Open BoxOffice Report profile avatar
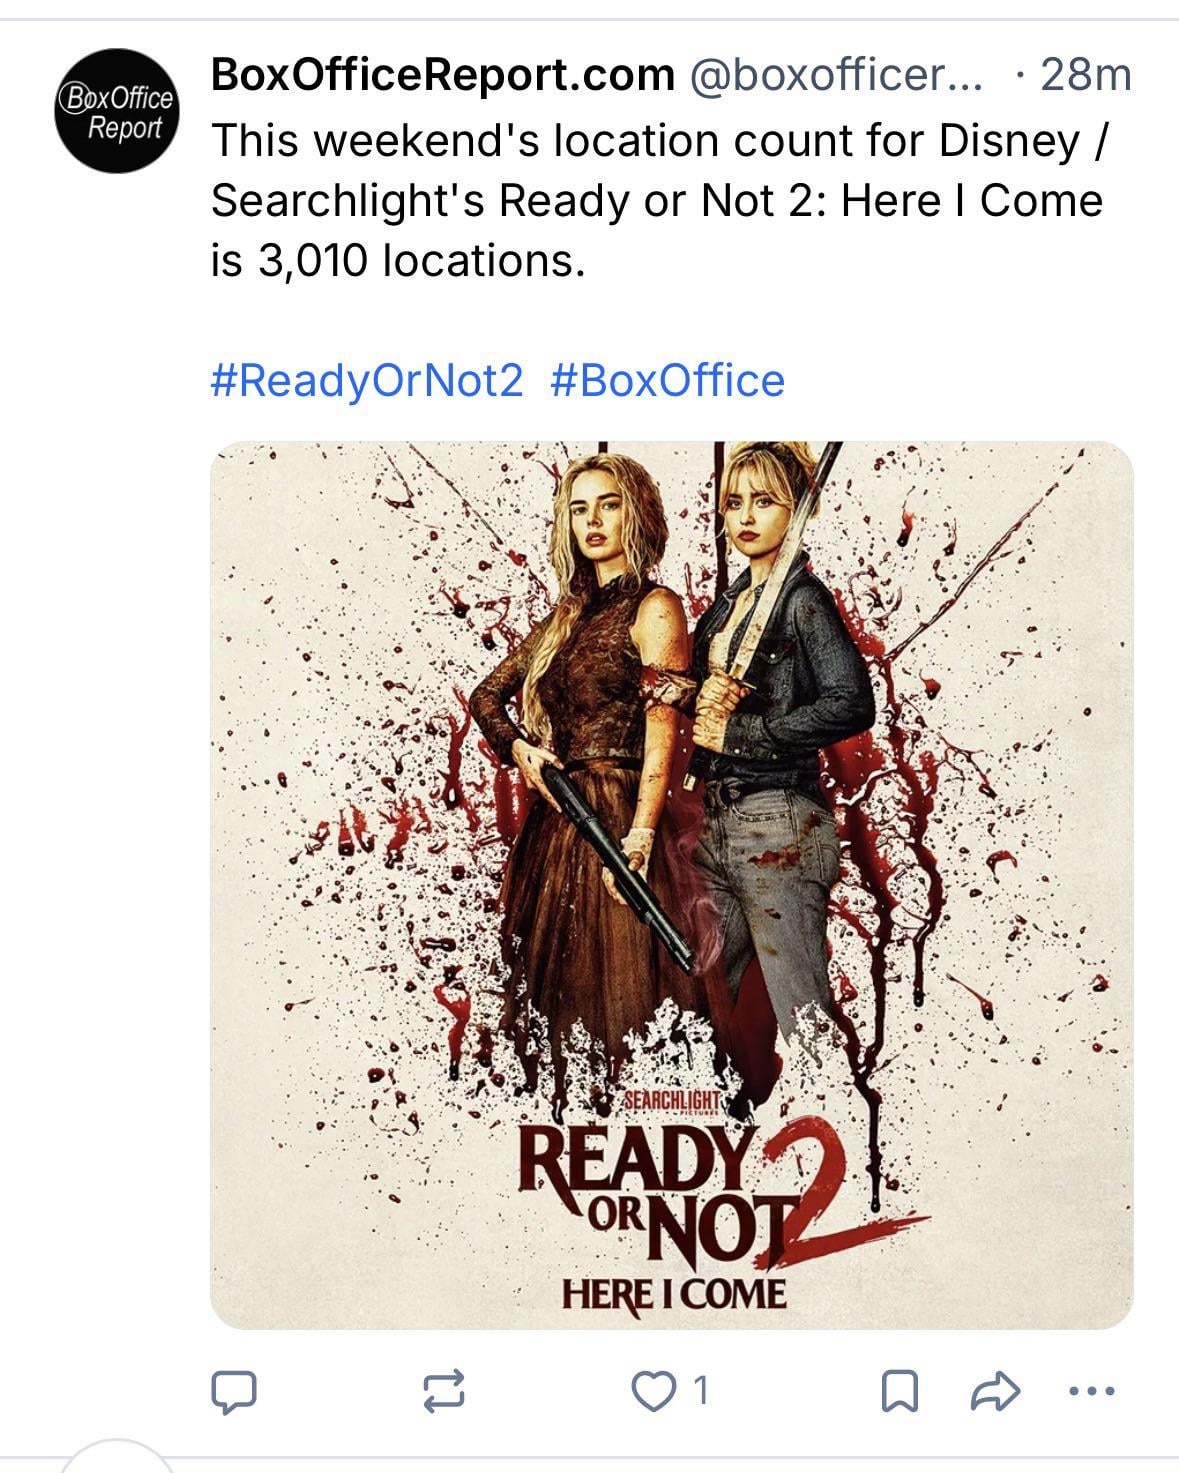 coord(117,111)
